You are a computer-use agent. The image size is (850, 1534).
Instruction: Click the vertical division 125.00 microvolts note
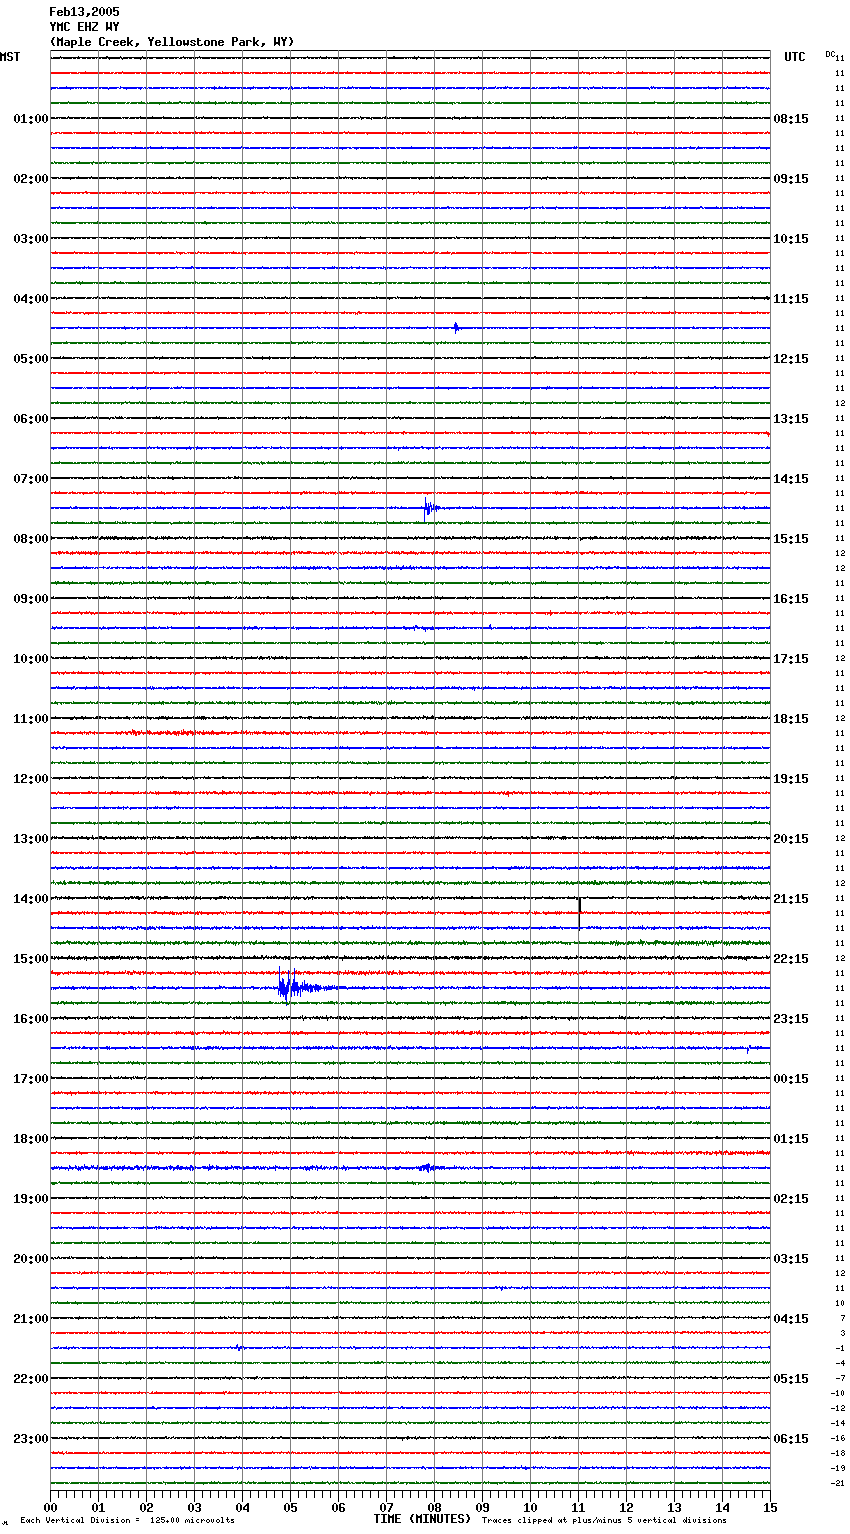click(x=127, y=1521)
